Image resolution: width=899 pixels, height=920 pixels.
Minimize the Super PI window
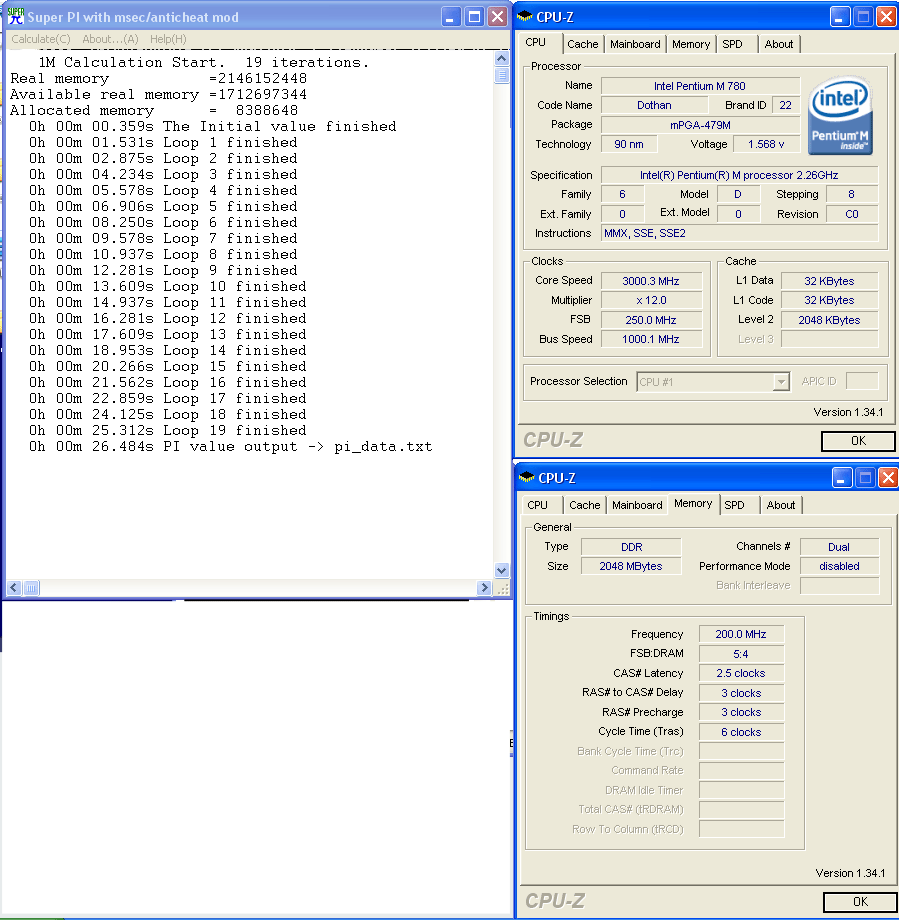tap(450, 16)
